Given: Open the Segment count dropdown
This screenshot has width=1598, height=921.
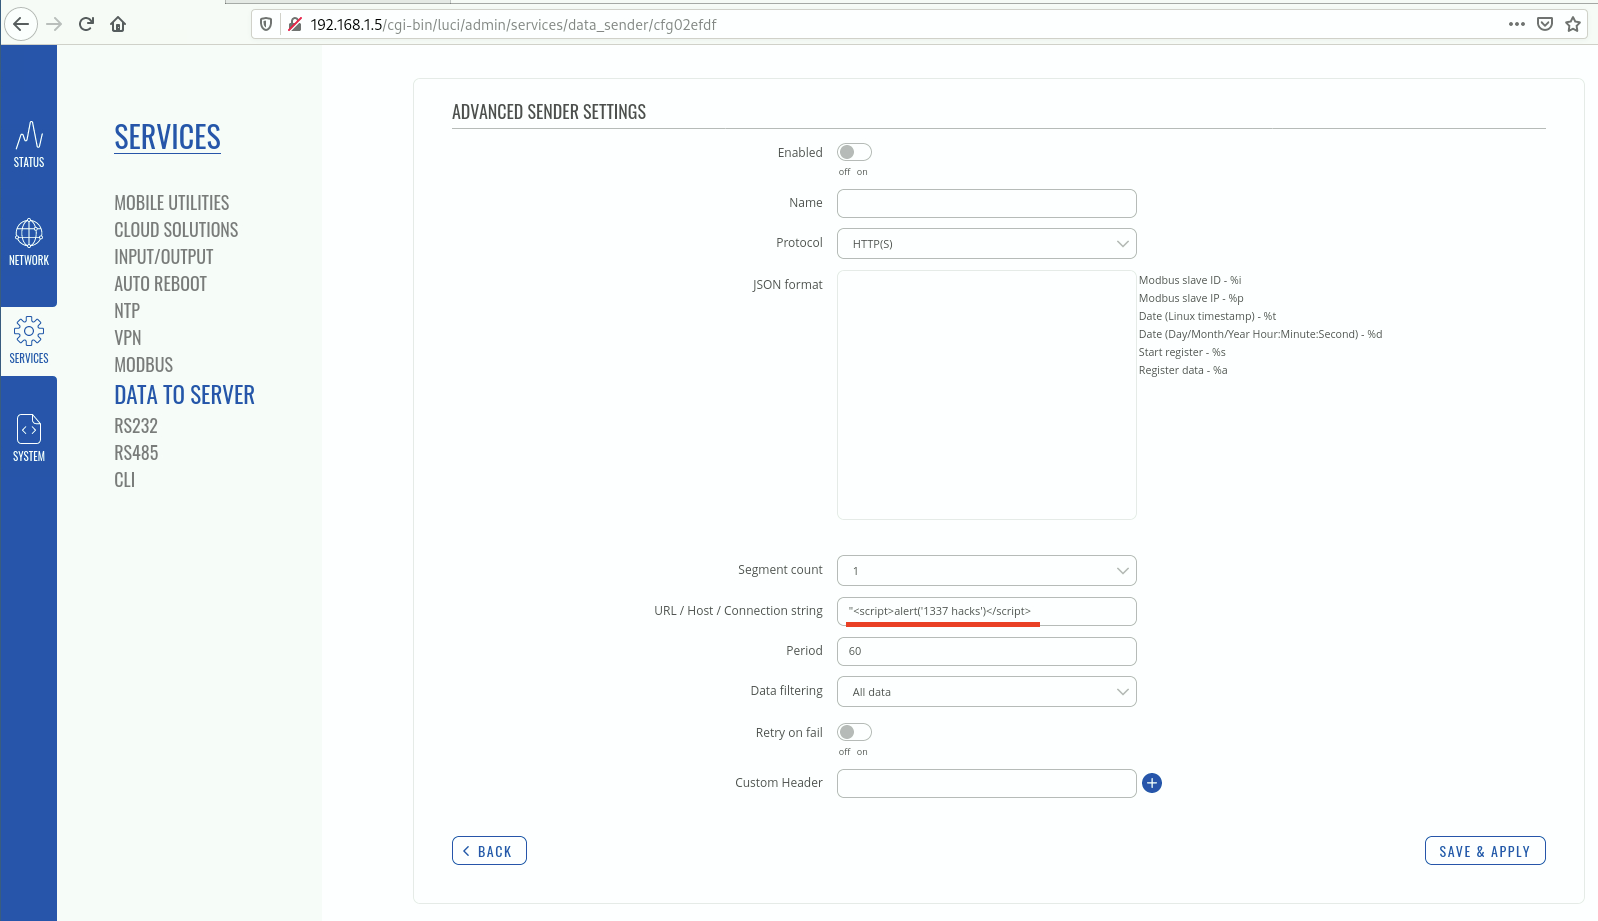Looking at the screenshot, I should tap(986, 571).
